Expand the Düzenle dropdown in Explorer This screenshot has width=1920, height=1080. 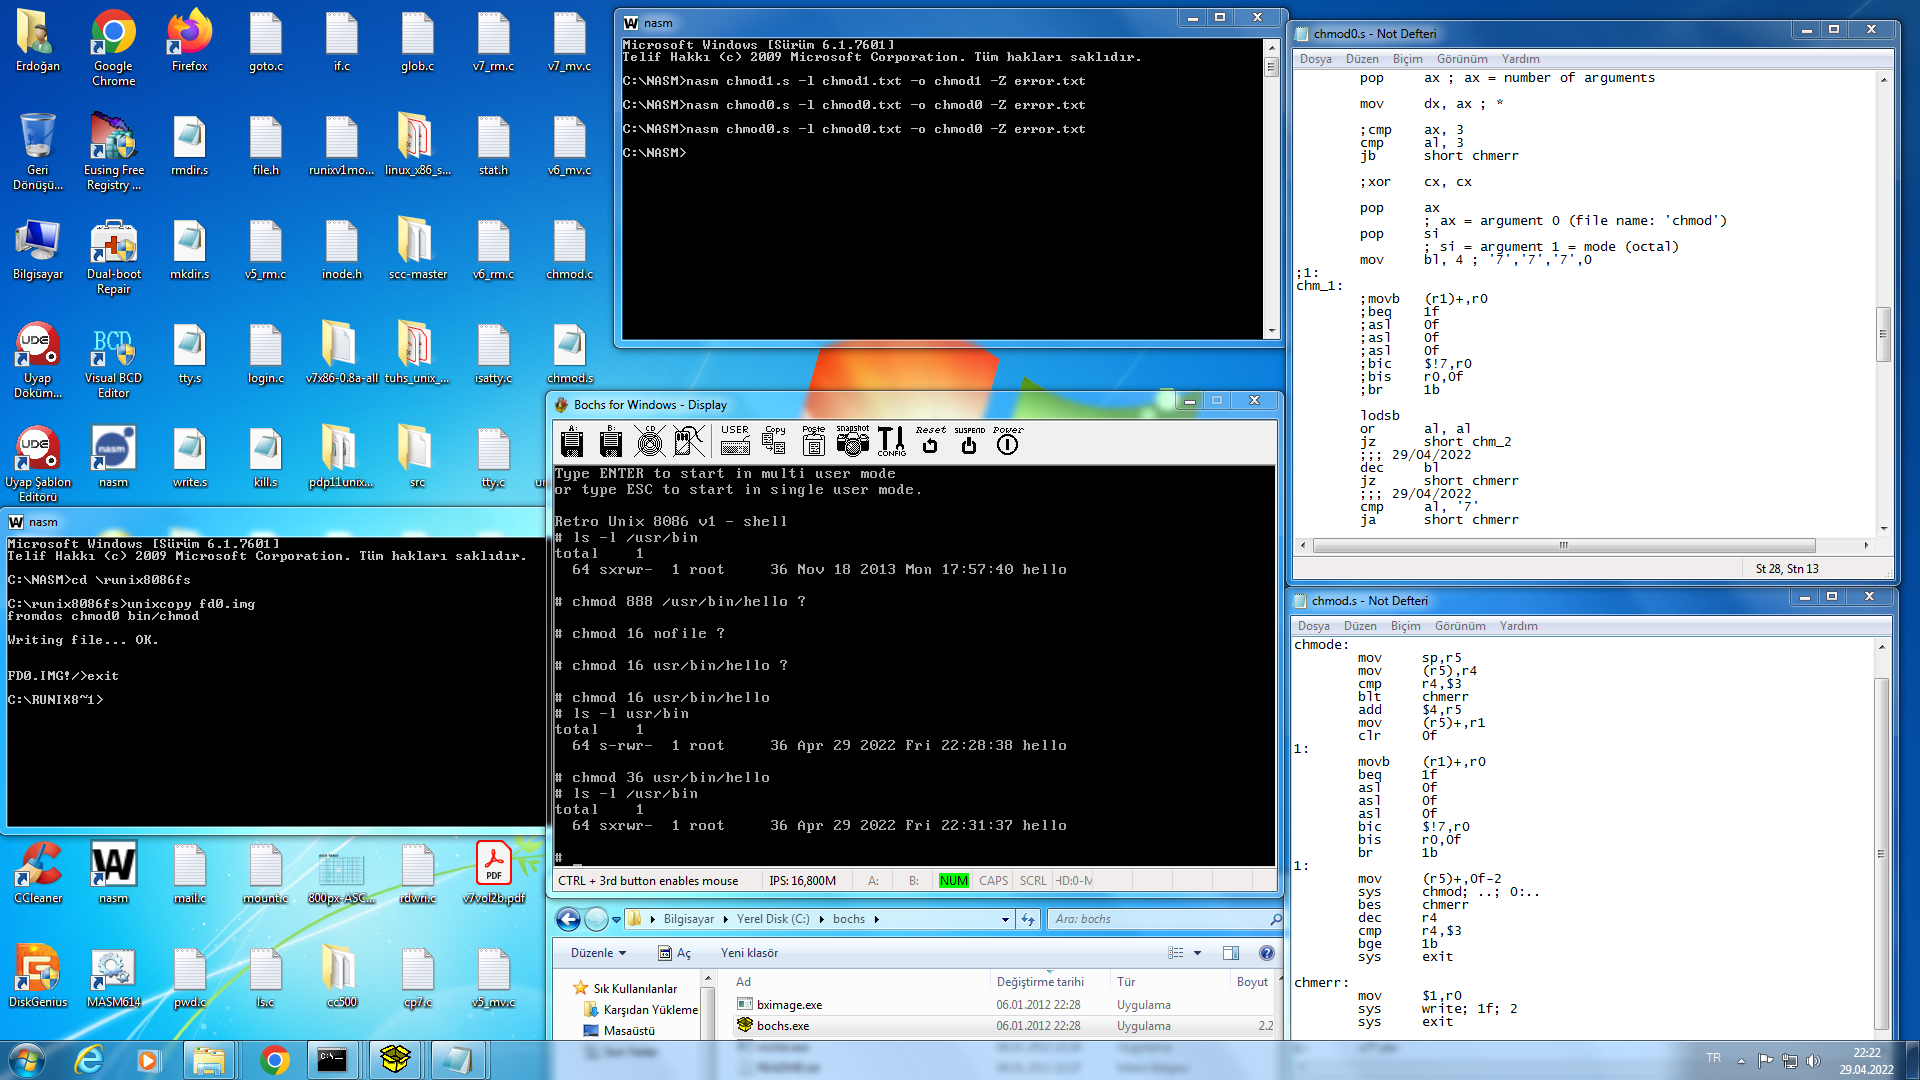pyautogui.click(x=598, y=953)
